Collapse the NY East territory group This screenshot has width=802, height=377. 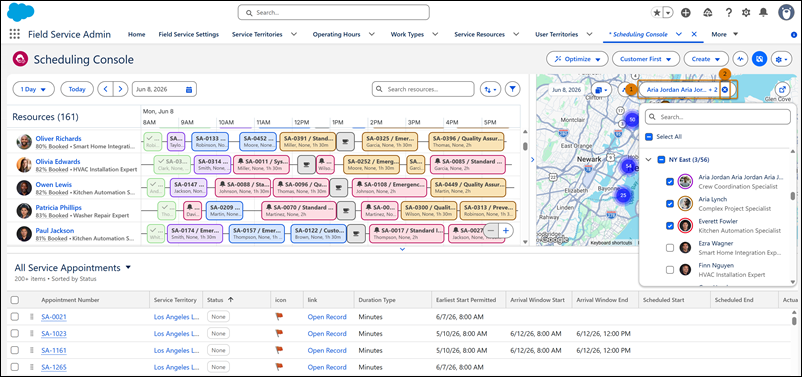click(649, 160)
